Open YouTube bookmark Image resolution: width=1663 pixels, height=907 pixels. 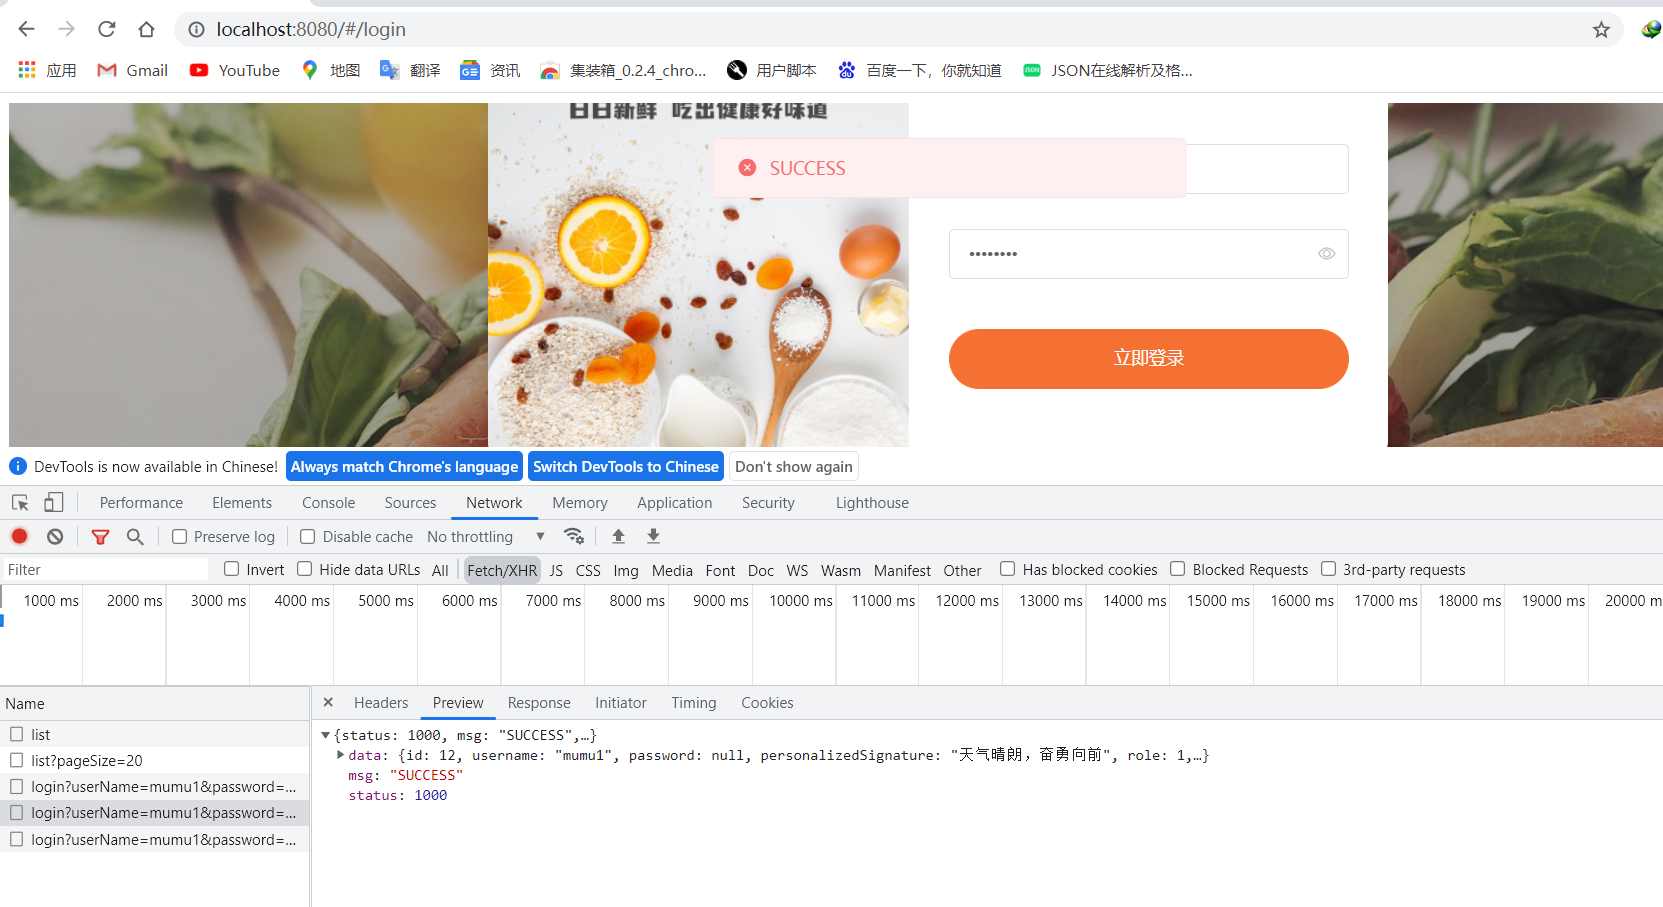tap(235, 70)
